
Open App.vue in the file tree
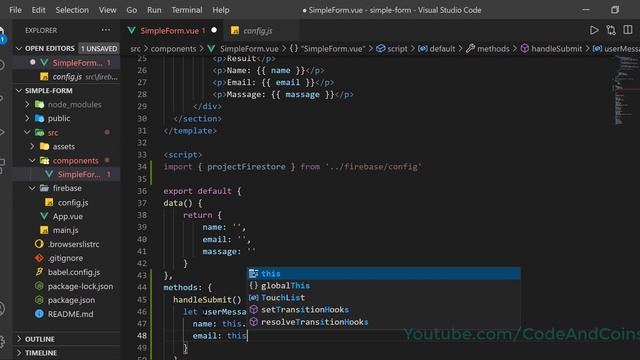click(67, 216)
